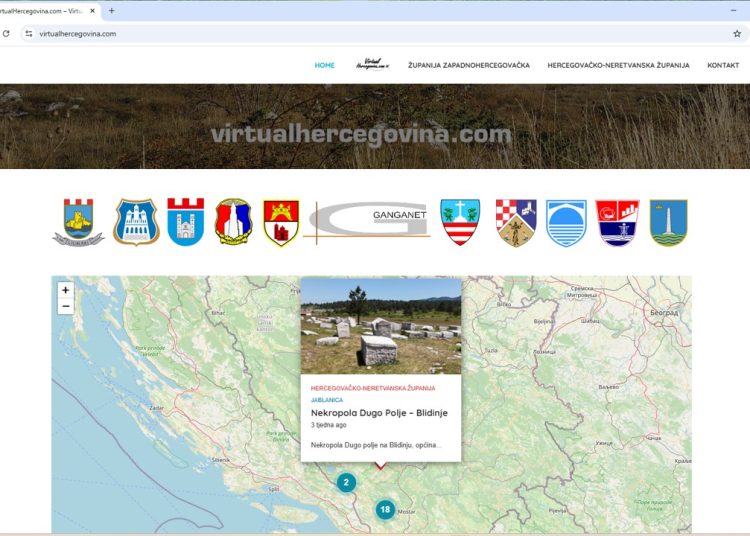The width and height of the screenshot is (750, 536).
Task: Minimize the browser window
Action: [x=733, y=11]
